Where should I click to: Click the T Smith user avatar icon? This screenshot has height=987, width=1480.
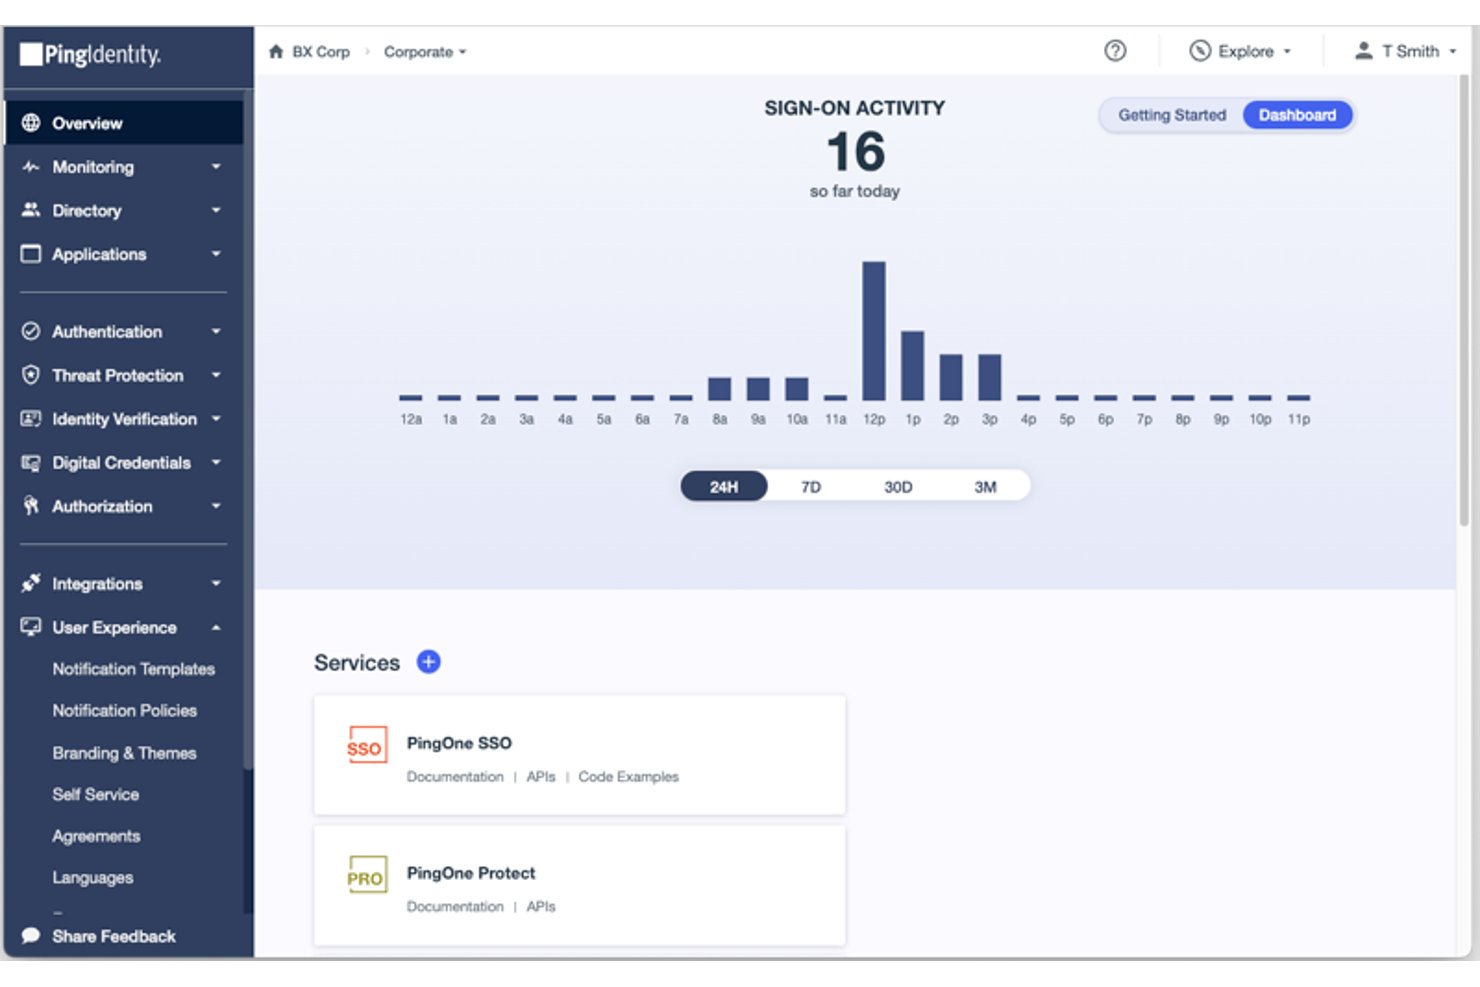pyautogui.click(x=1363, y=51)
